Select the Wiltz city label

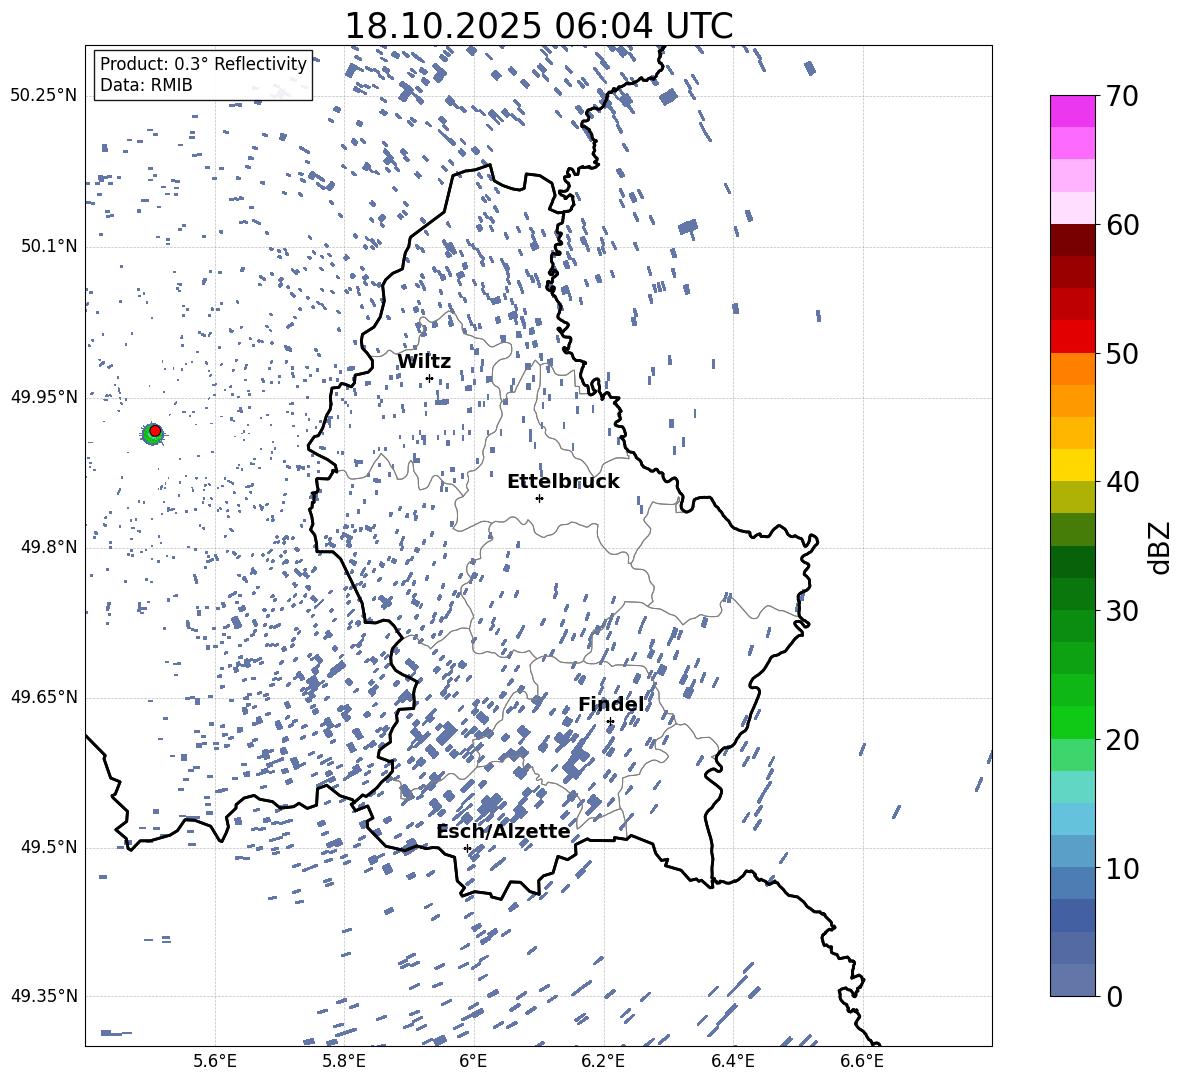click(424, 362)
